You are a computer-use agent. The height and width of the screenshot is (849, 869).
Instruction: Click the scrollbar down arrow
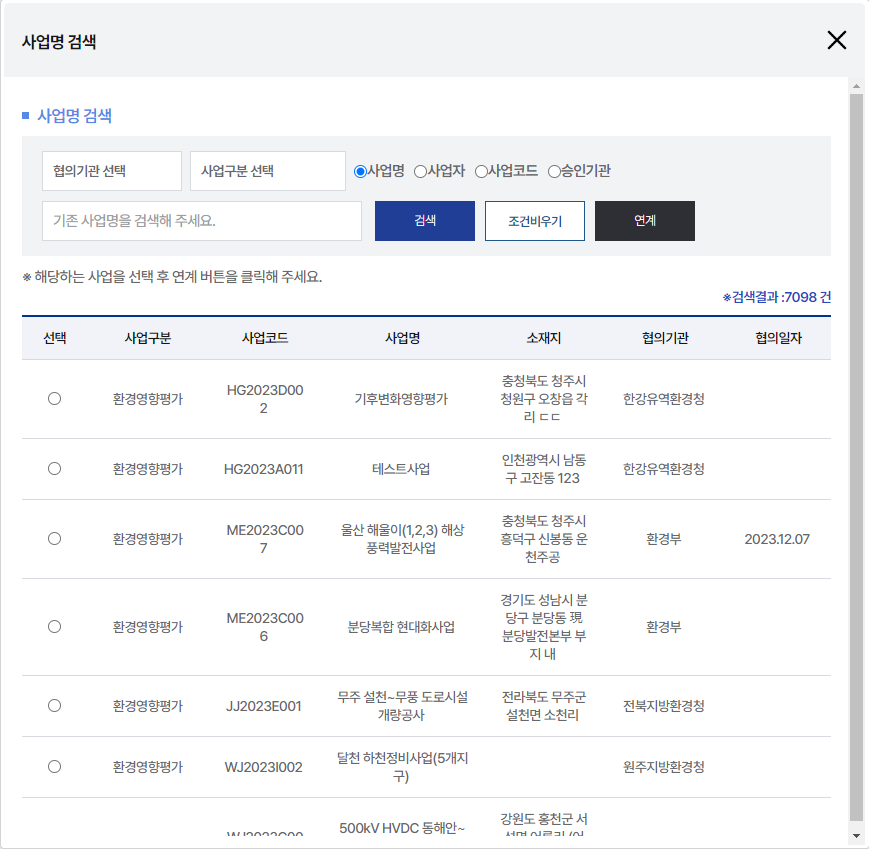856,836
